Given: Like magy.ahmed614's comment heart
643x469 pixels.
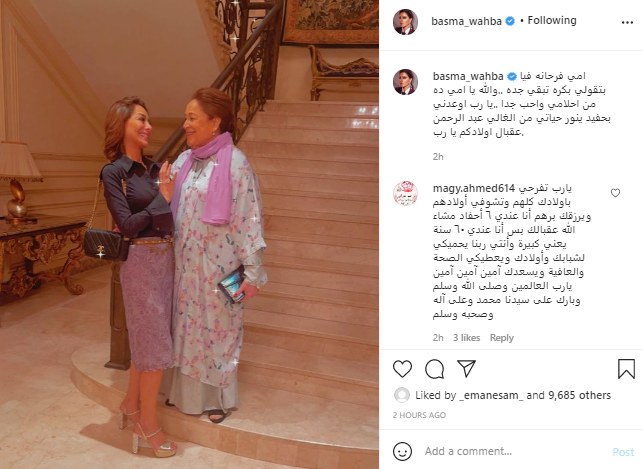Looking at the screenshot, I should pos(615,193).
